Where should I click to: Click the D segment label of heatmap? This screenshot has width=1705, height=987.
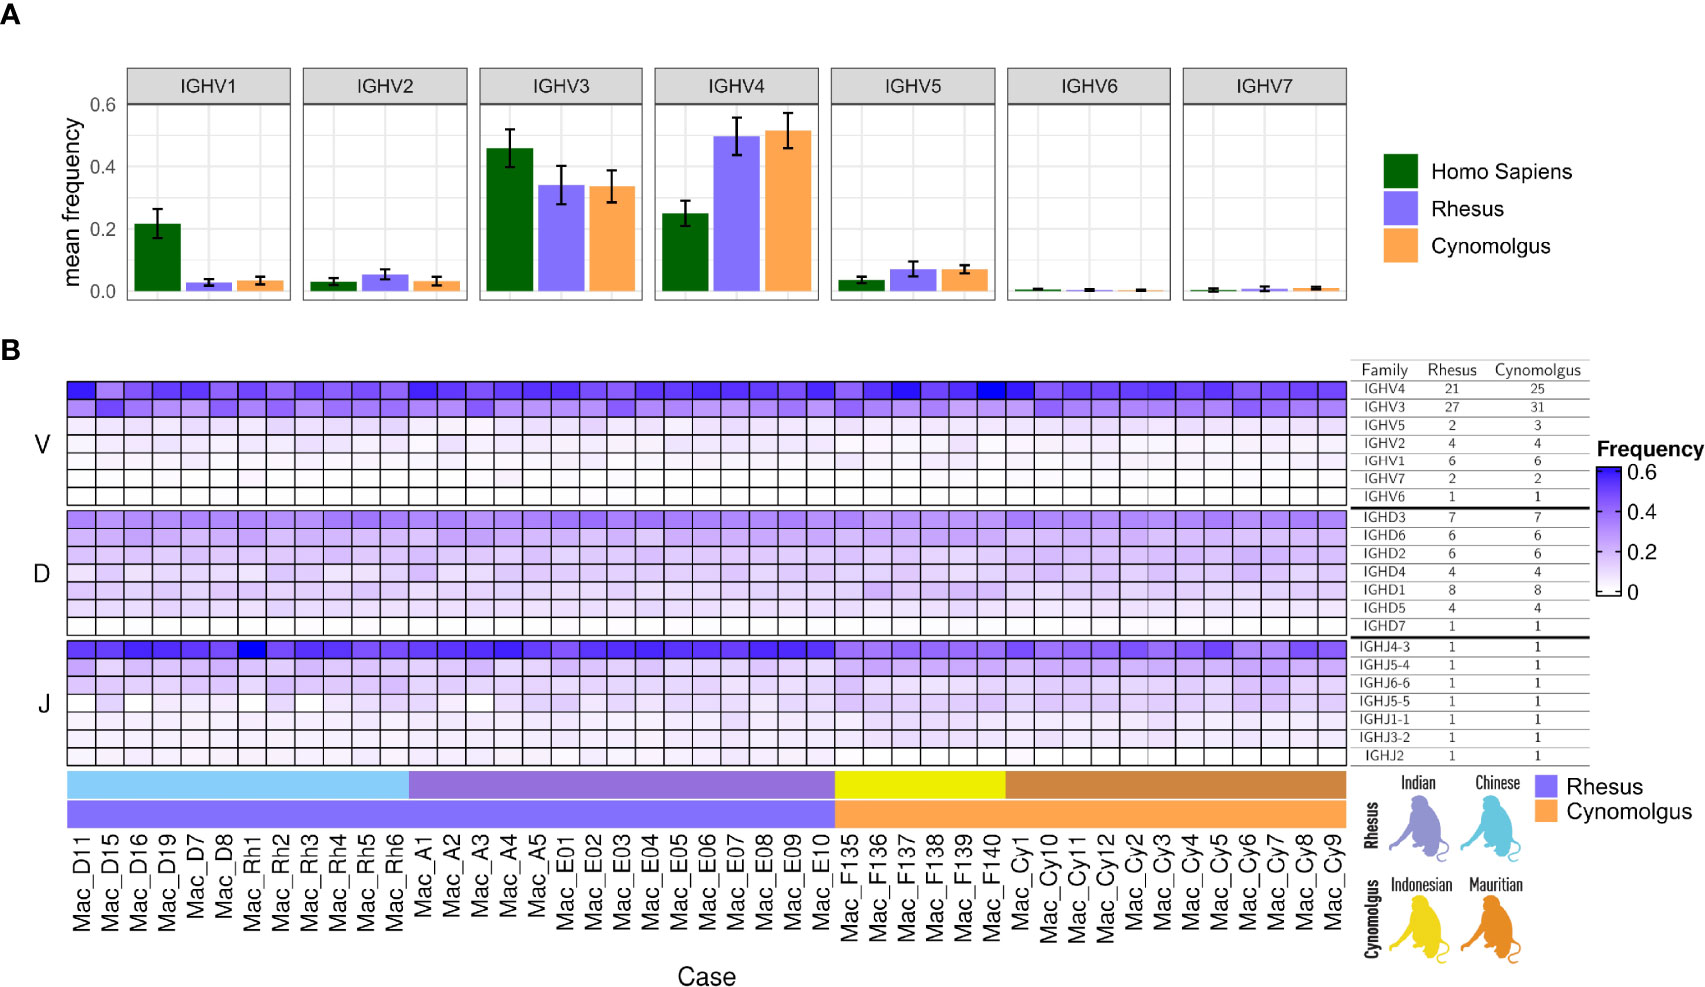coord(42,573)
